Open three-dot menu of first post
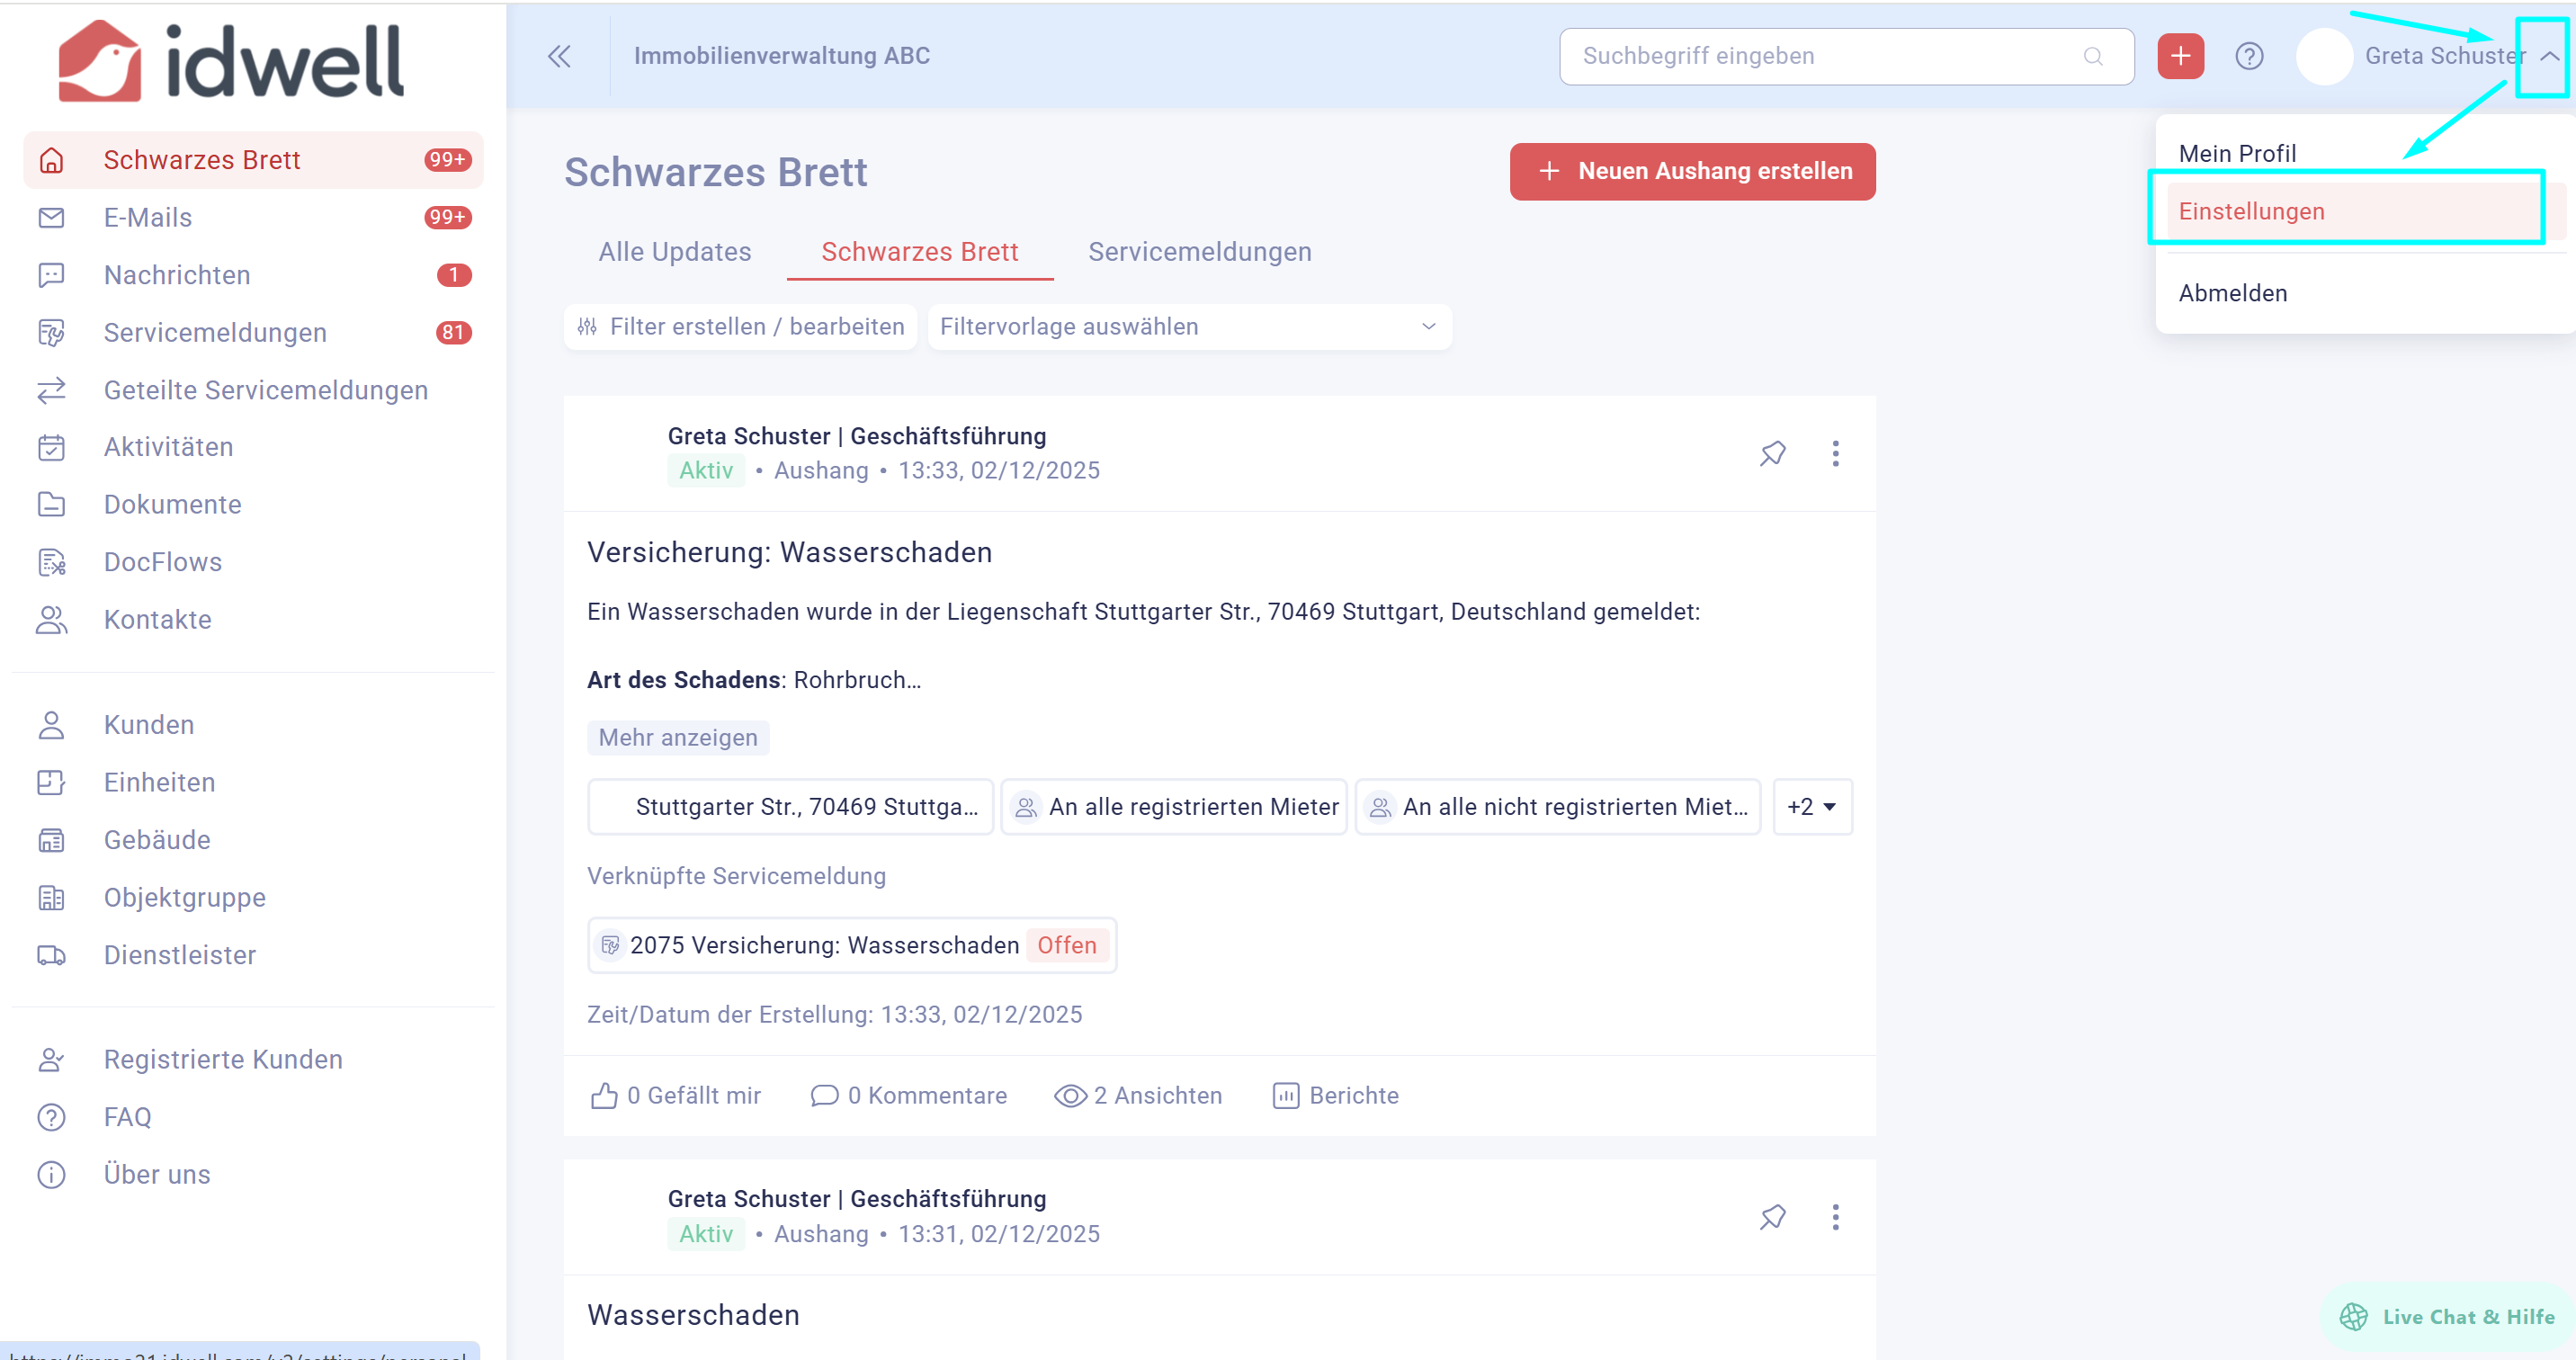The width and height of the screenshot is (2576, 1360). coord(1835,454)
